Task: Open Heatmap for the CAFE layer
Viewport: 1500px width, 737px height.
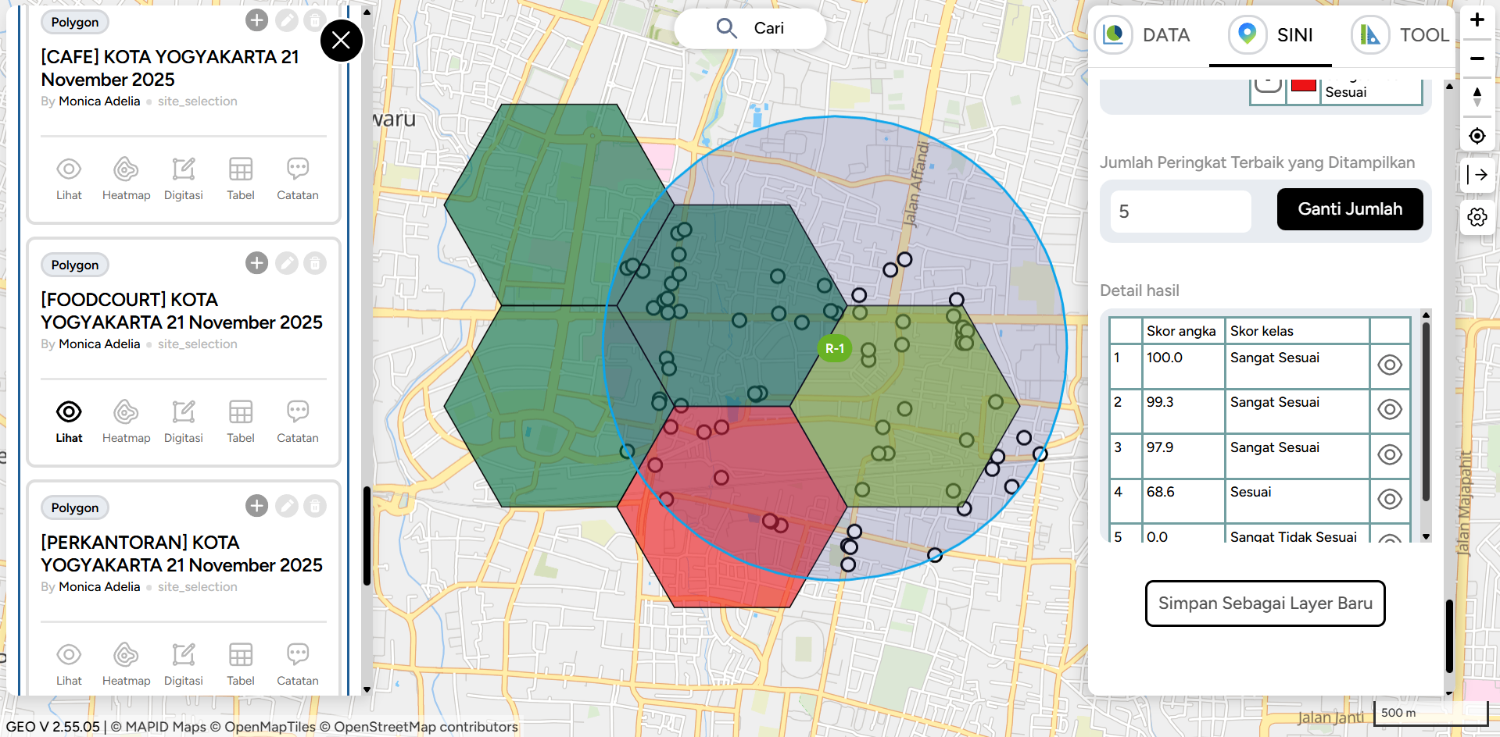Action: [x=126, y=177]
